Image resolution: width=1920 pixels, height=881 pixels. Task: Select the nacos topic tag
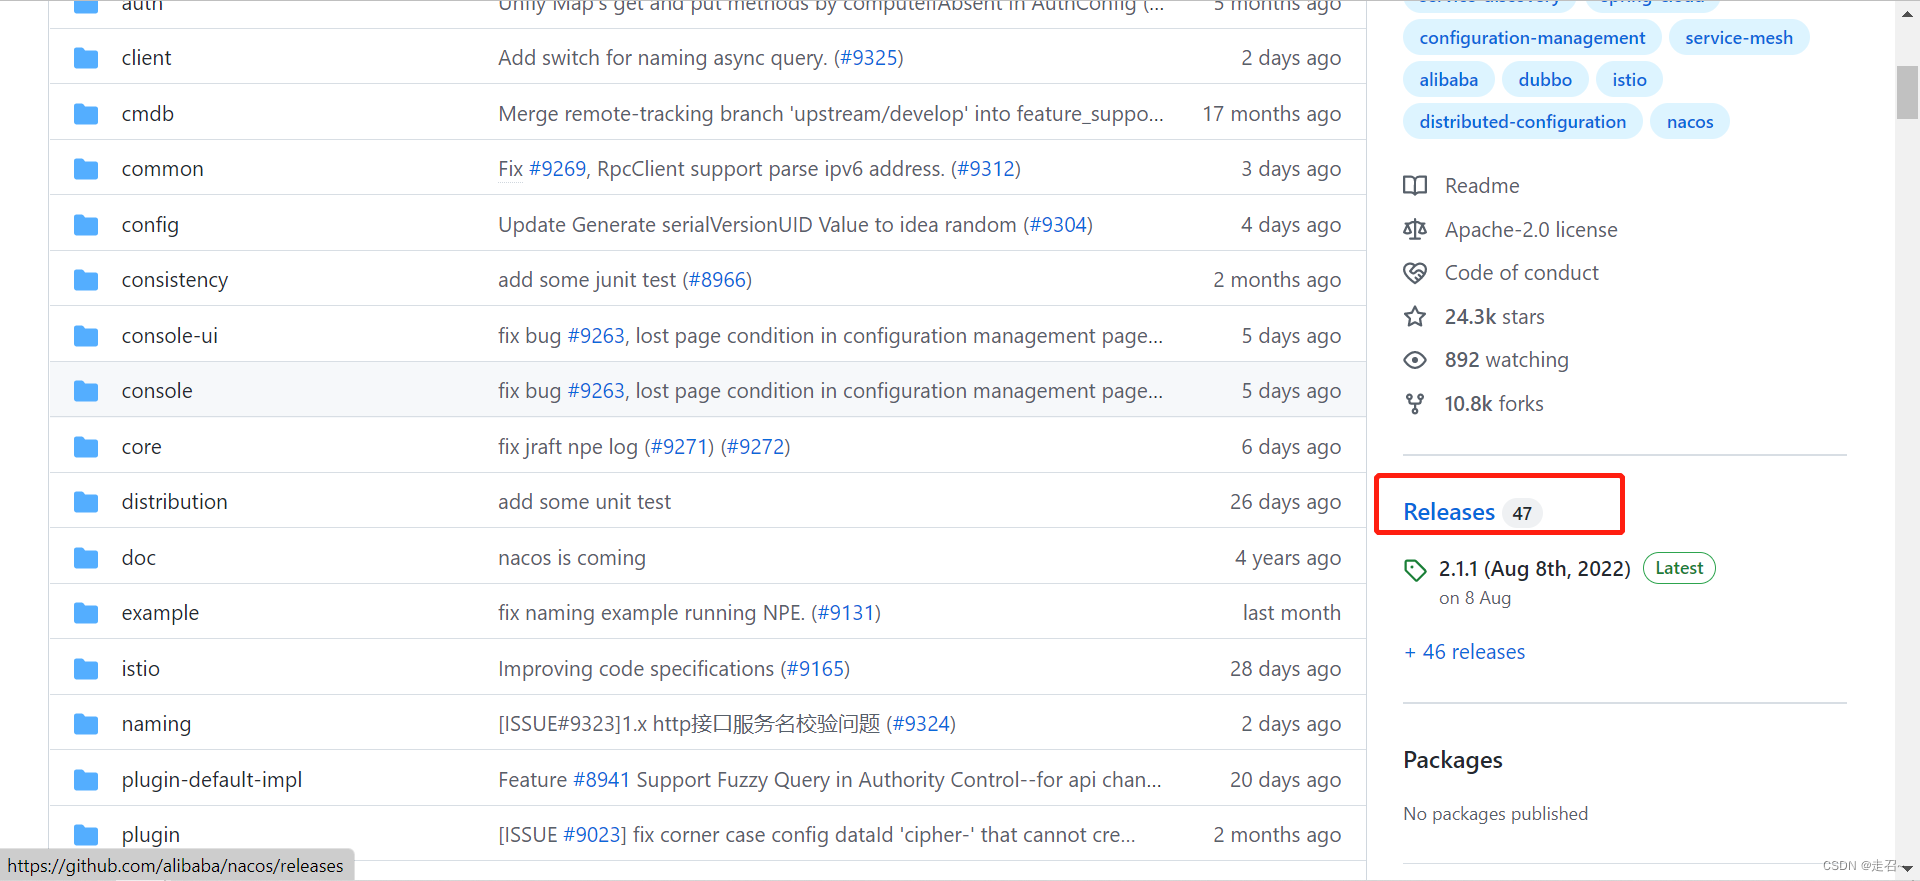[x=1690, y=122]
